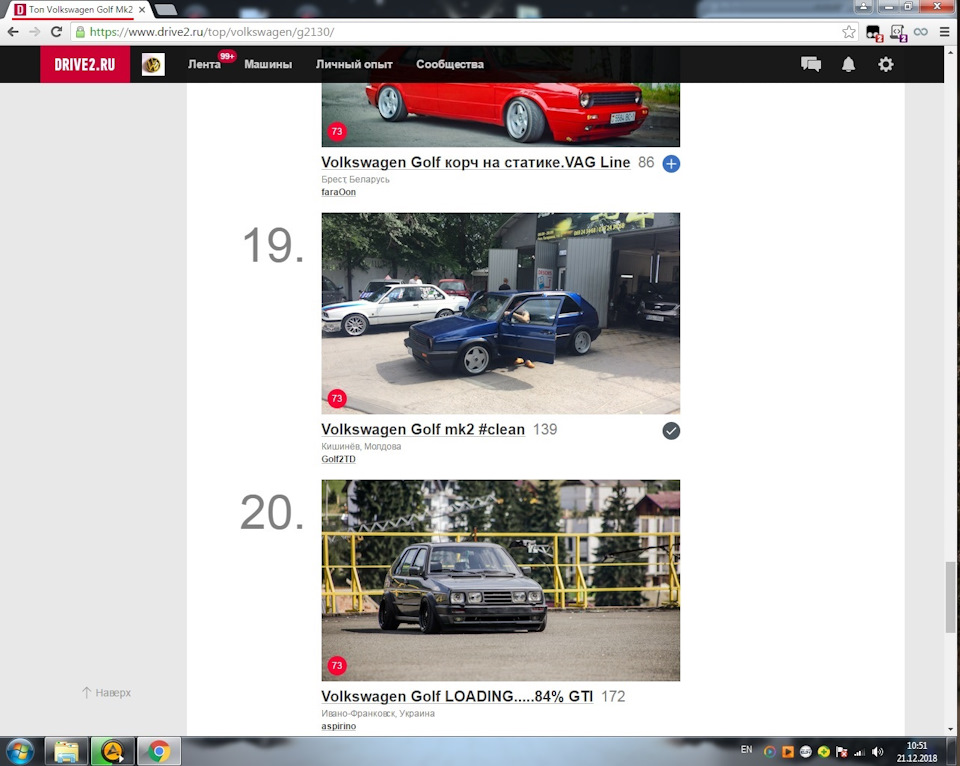This screenshot has width=960, height=766.
Task: Open aspirino user profile link
Action: pyautogui.click(x=339, y=726)
